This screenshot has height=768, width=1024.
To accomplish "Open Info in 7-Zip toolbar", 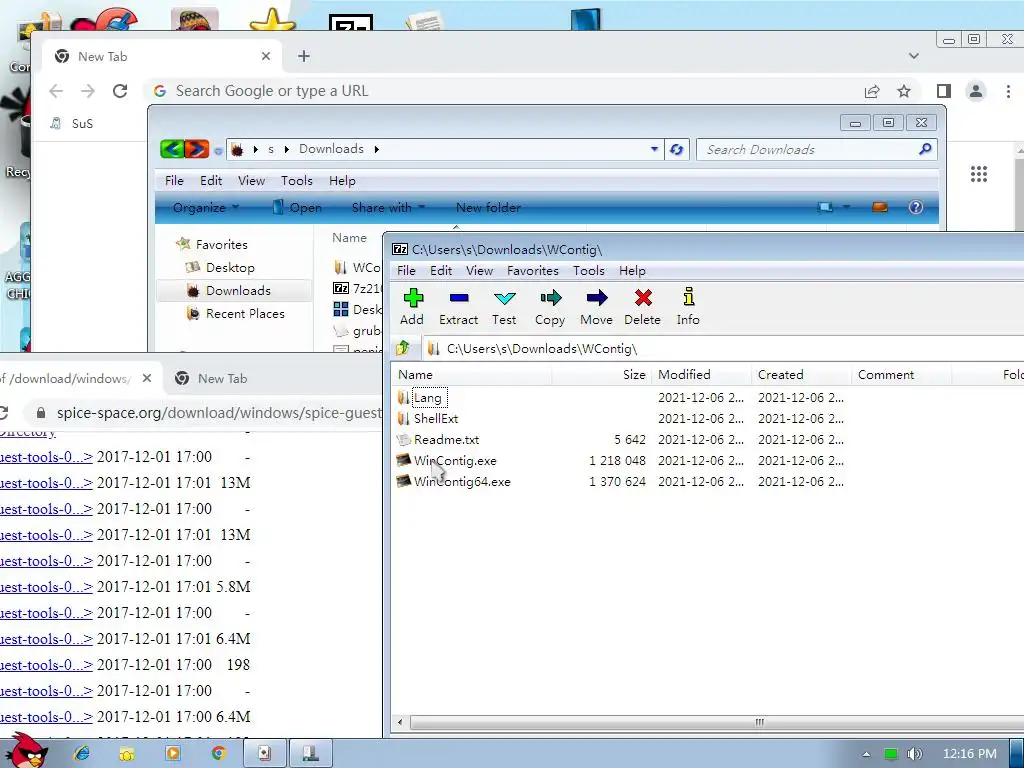I will (688, 306).
